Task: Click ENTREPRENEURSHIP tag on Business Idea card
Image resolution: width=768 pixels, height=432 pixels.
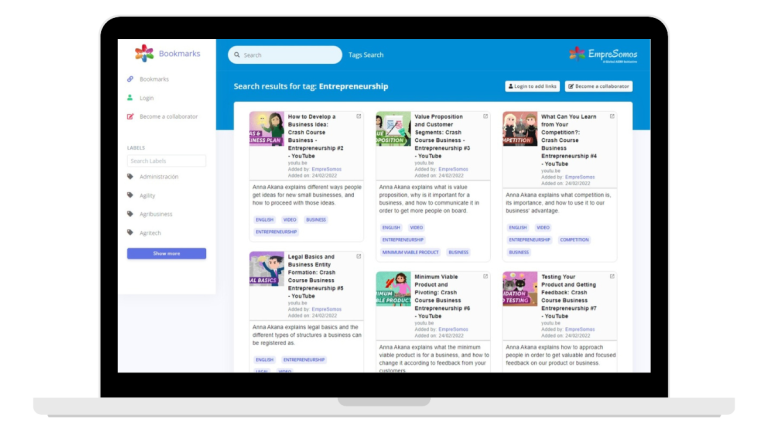Action: [x=276, y=232]
